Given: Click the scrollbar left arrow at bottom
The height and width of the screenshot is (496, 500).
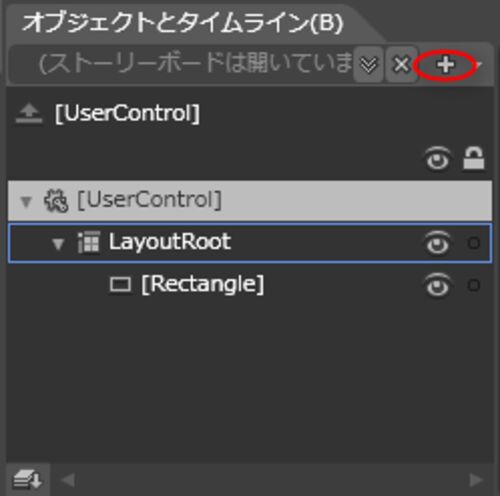Looking at the screenshot, I should [68, 480].
